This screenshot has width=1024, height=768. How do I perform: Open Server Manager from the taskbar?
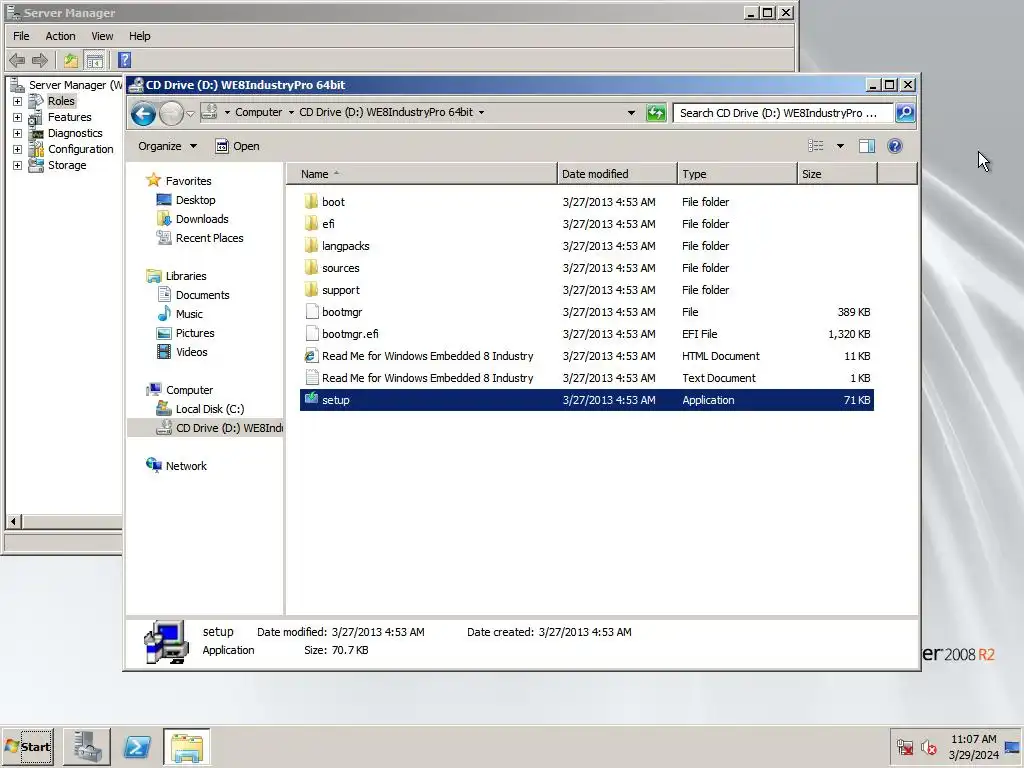87,746
